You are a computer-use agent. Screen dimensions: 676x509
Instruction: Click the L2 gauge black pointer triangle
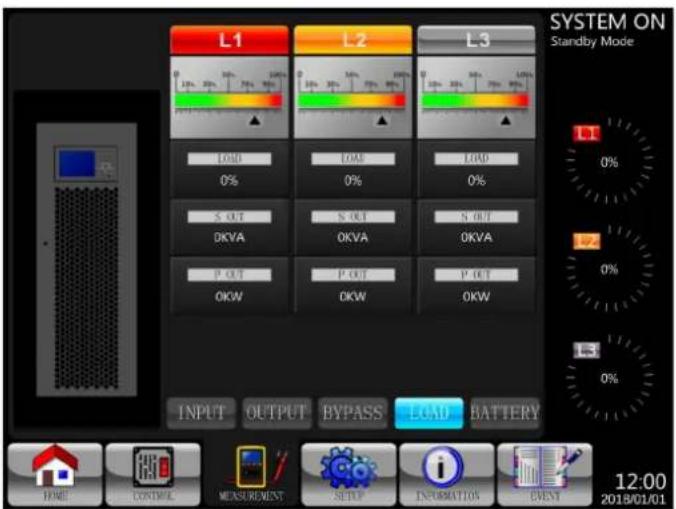[x=382, y=121]
